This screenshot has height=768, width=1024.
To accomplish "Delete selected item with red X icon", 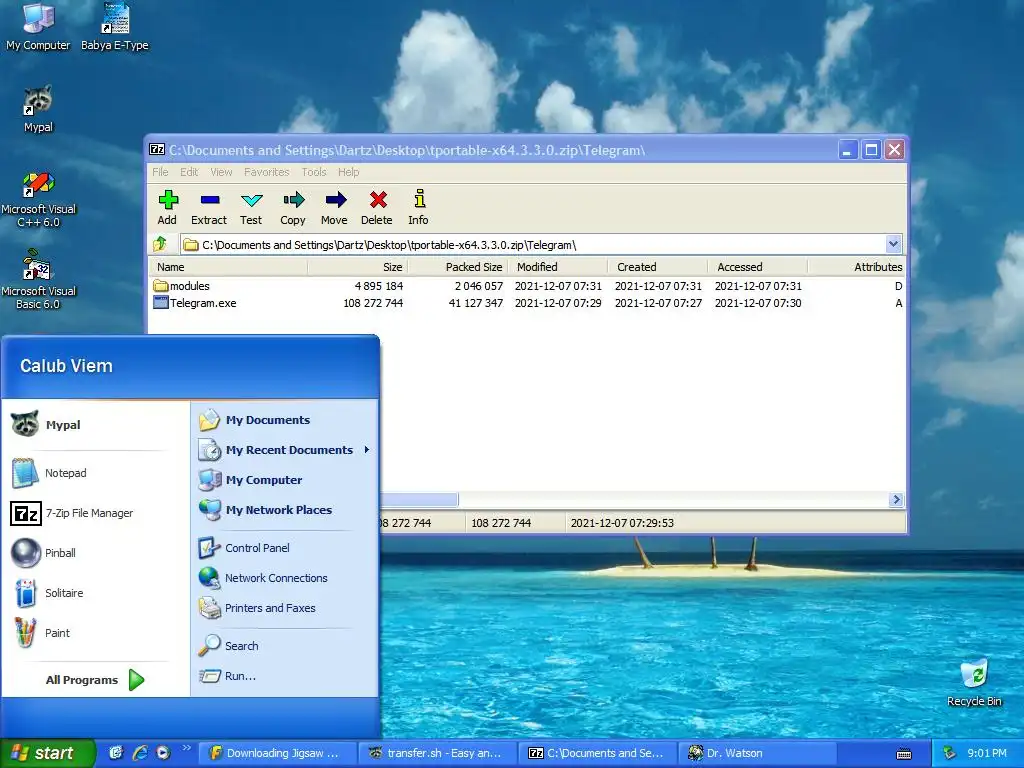I will (x=377, y=208).
